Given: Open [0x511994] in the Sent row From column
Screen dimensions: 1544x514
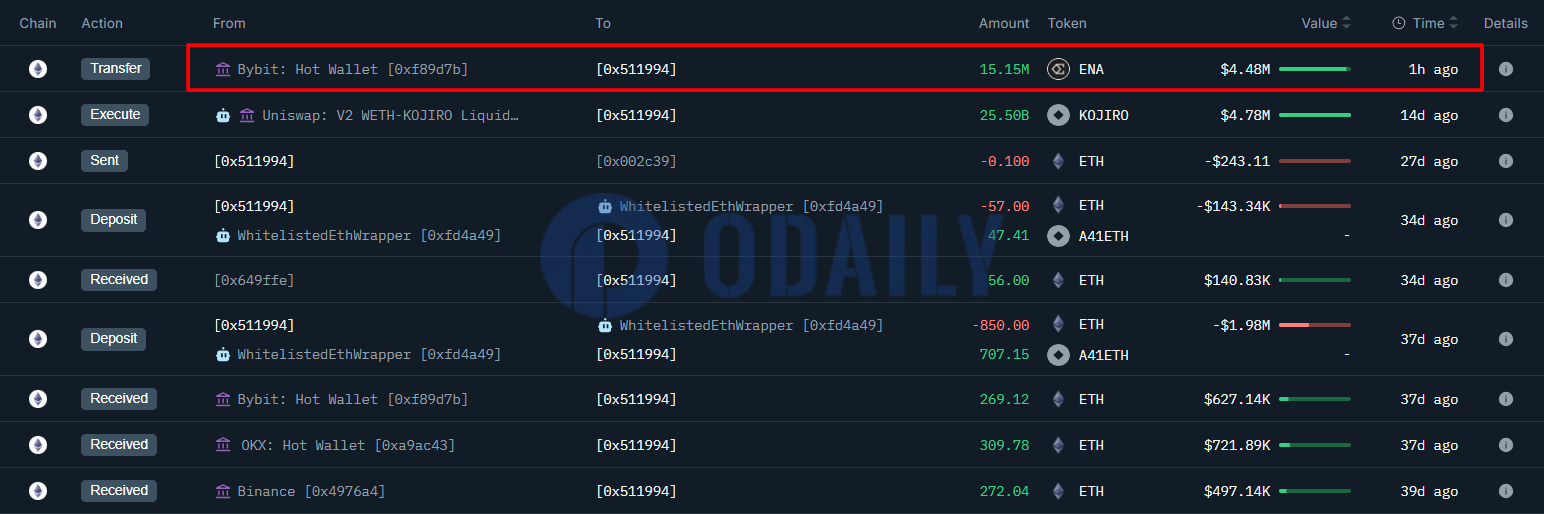Looking at the screenshot, I should (x=254, y=161).
